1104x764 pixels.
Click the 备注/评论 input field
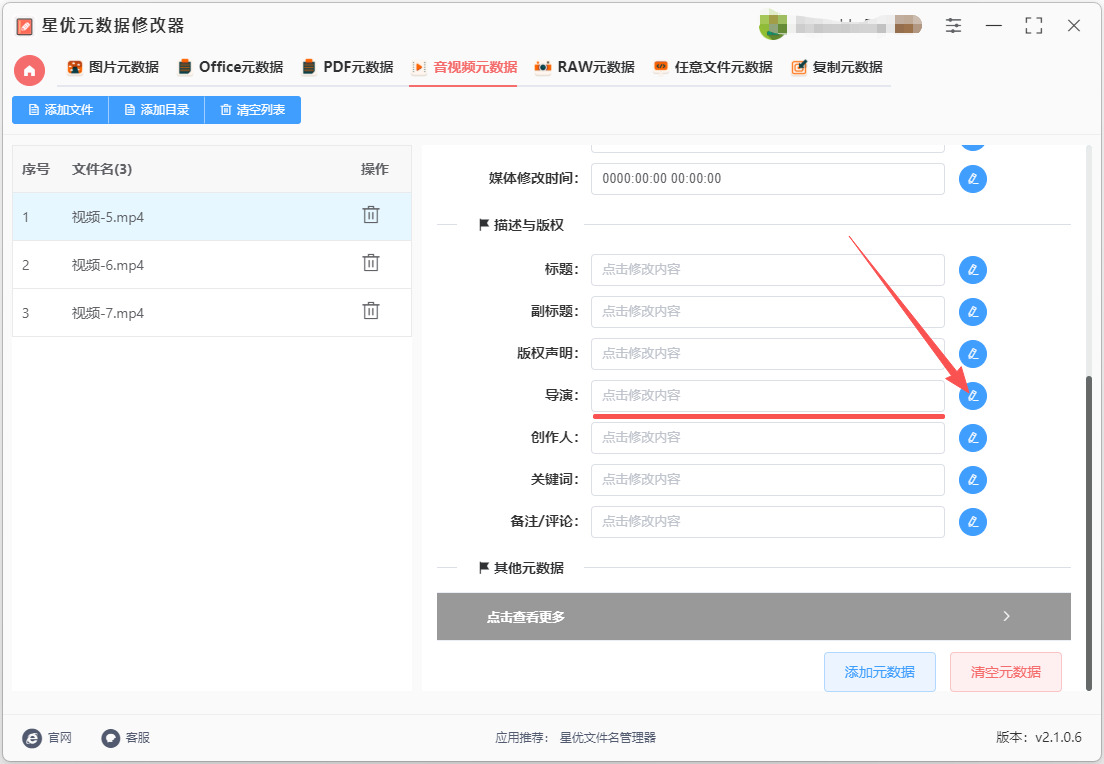tap(767, 522)
